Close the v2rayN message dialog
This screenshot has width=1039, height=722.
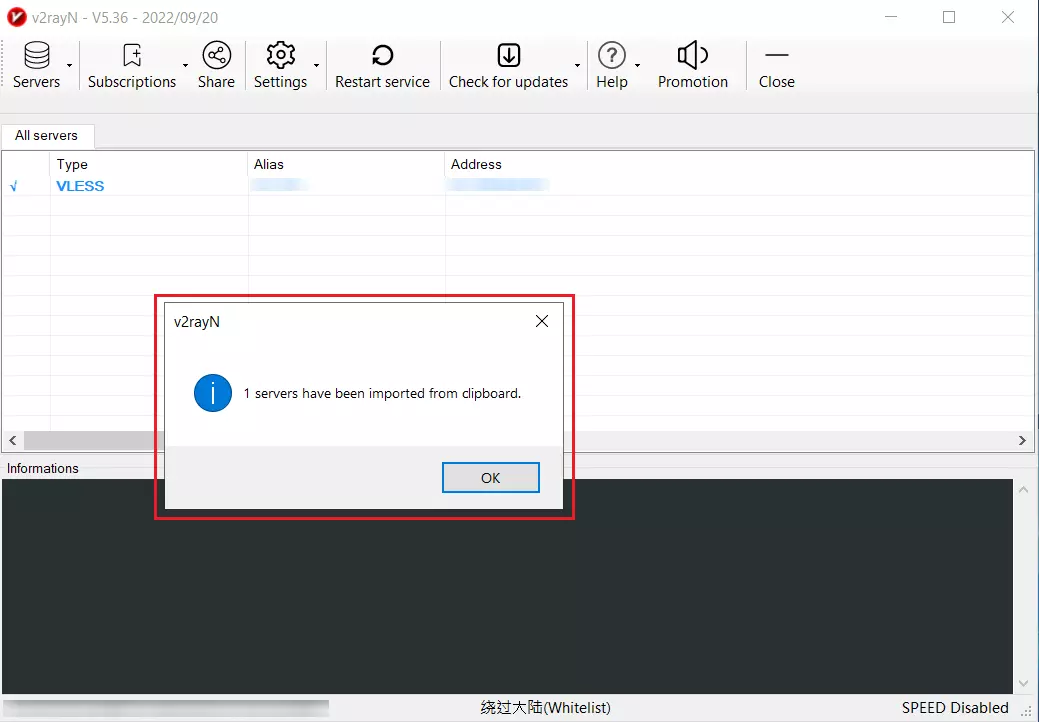541,321
